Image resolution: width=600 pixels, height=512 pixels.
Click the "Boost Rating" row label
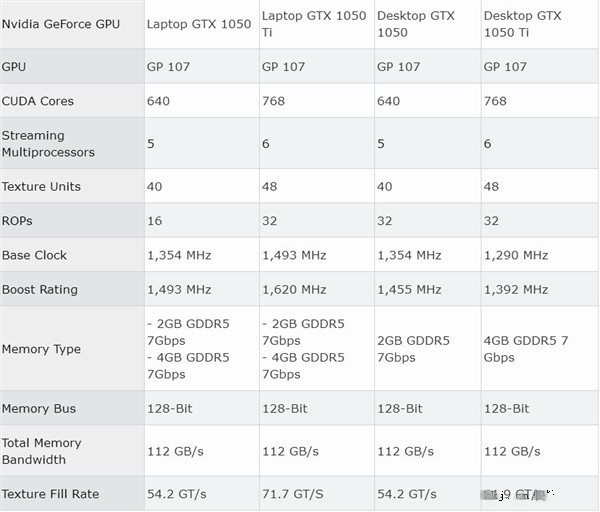coord(40,290)
